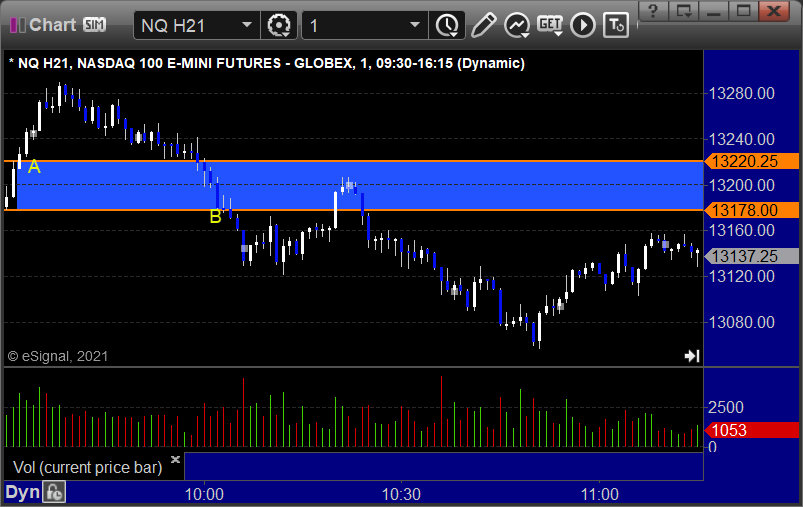Click the purple chart window icon

(x=18, y=25)
